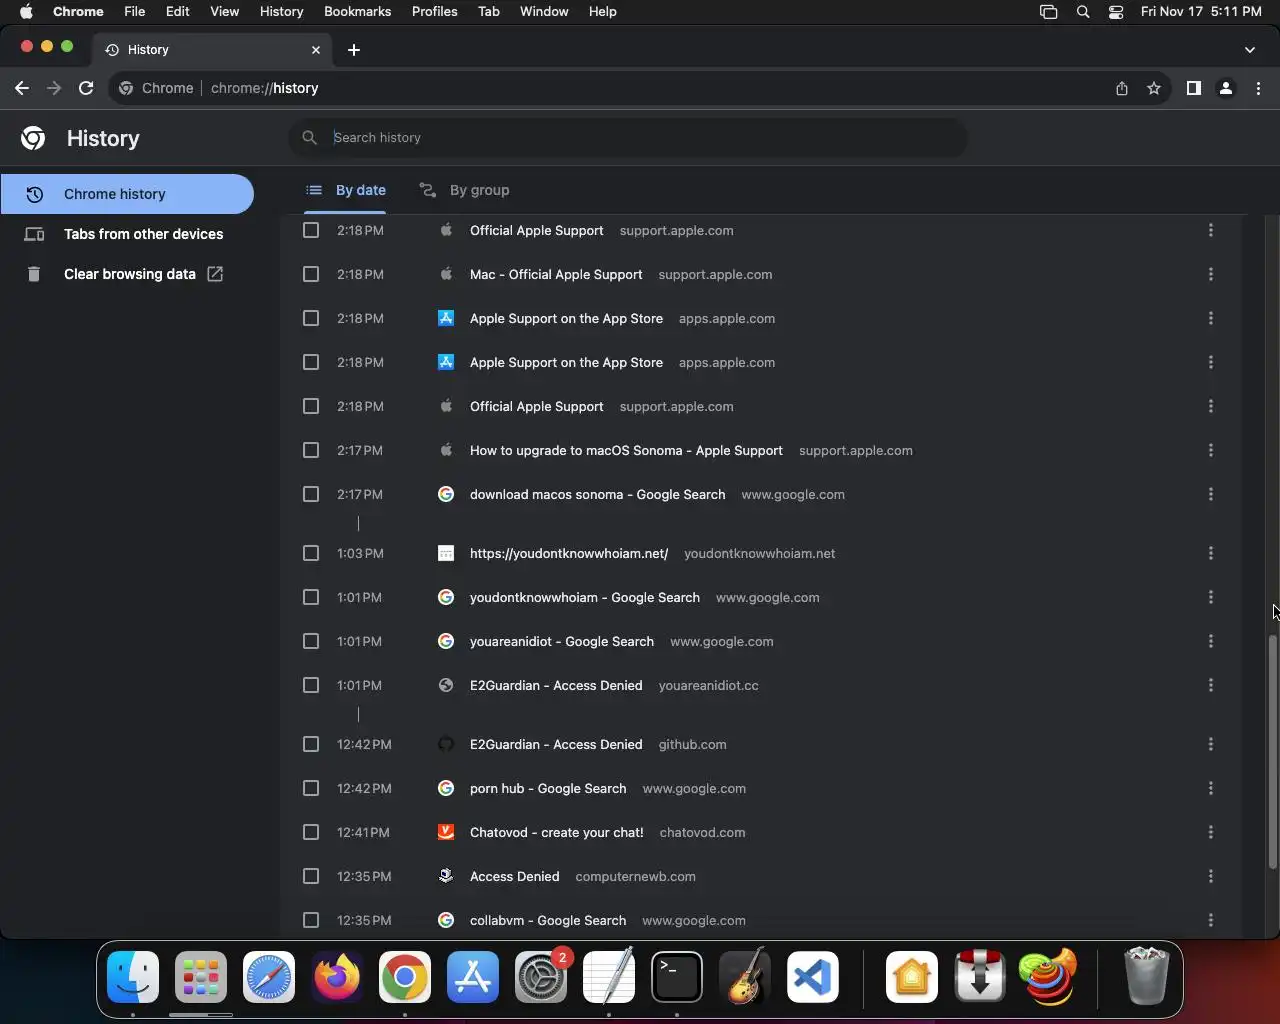The image size is (1280, 1024).
Task: Open actions menu for Mac - Official Apple Support
Action: [1211, 274]
